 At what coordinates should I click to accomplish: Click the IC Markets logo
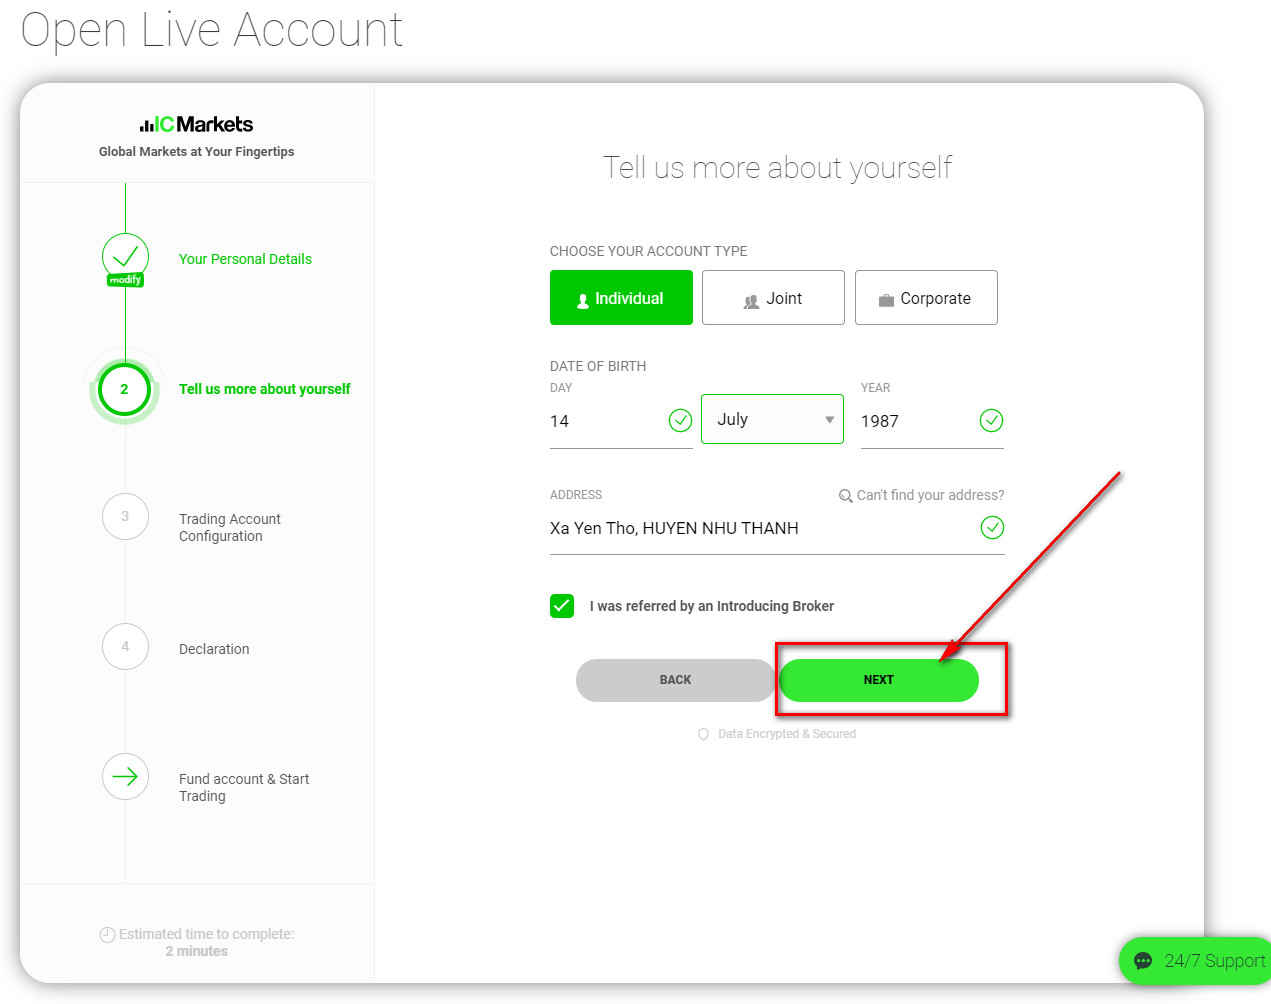point(196,124)
